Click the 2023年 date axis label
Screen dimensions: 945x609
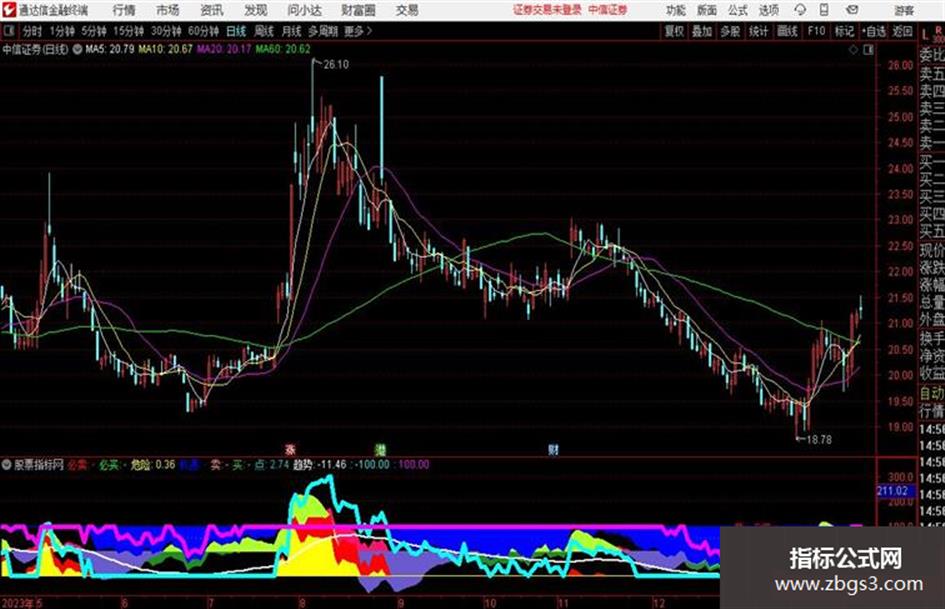[18, 603]
